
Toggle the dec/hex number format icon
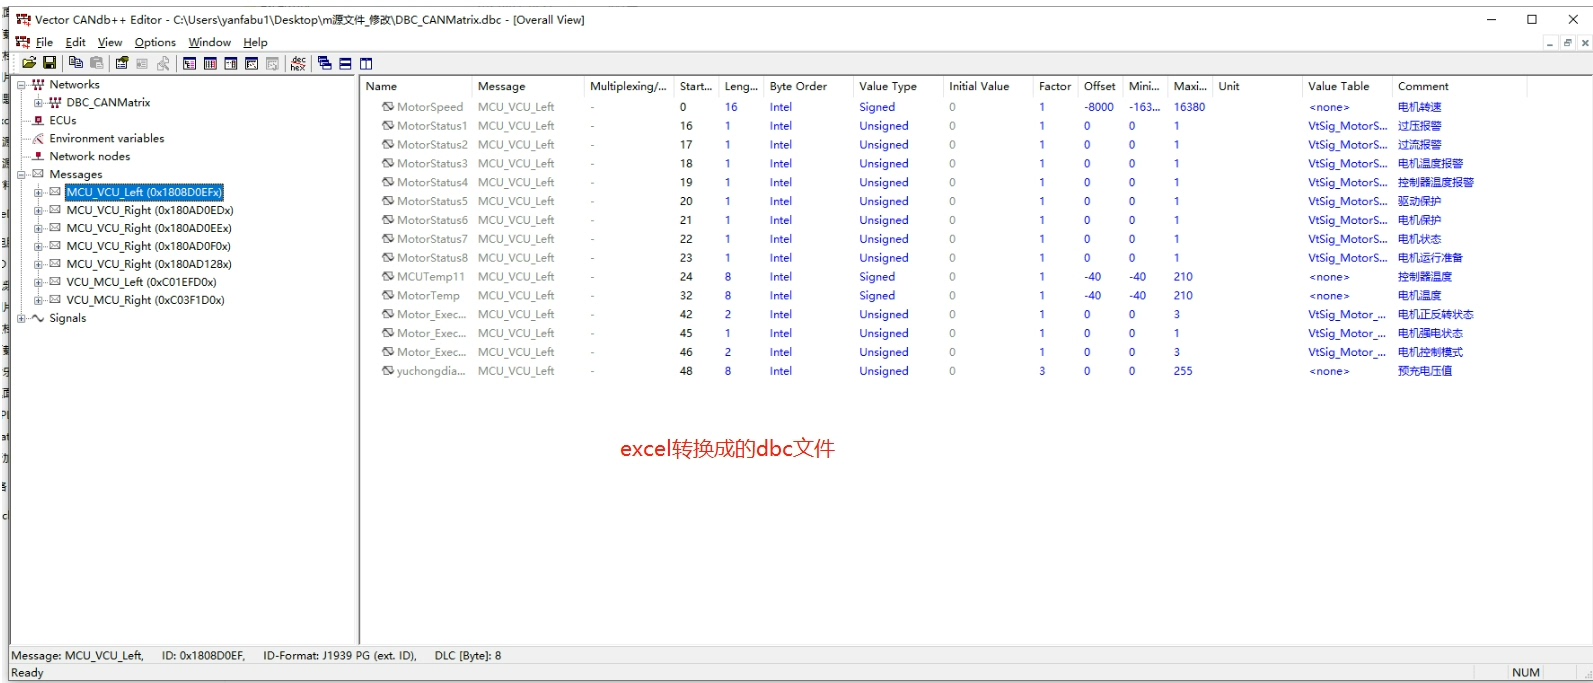(298, 63)
